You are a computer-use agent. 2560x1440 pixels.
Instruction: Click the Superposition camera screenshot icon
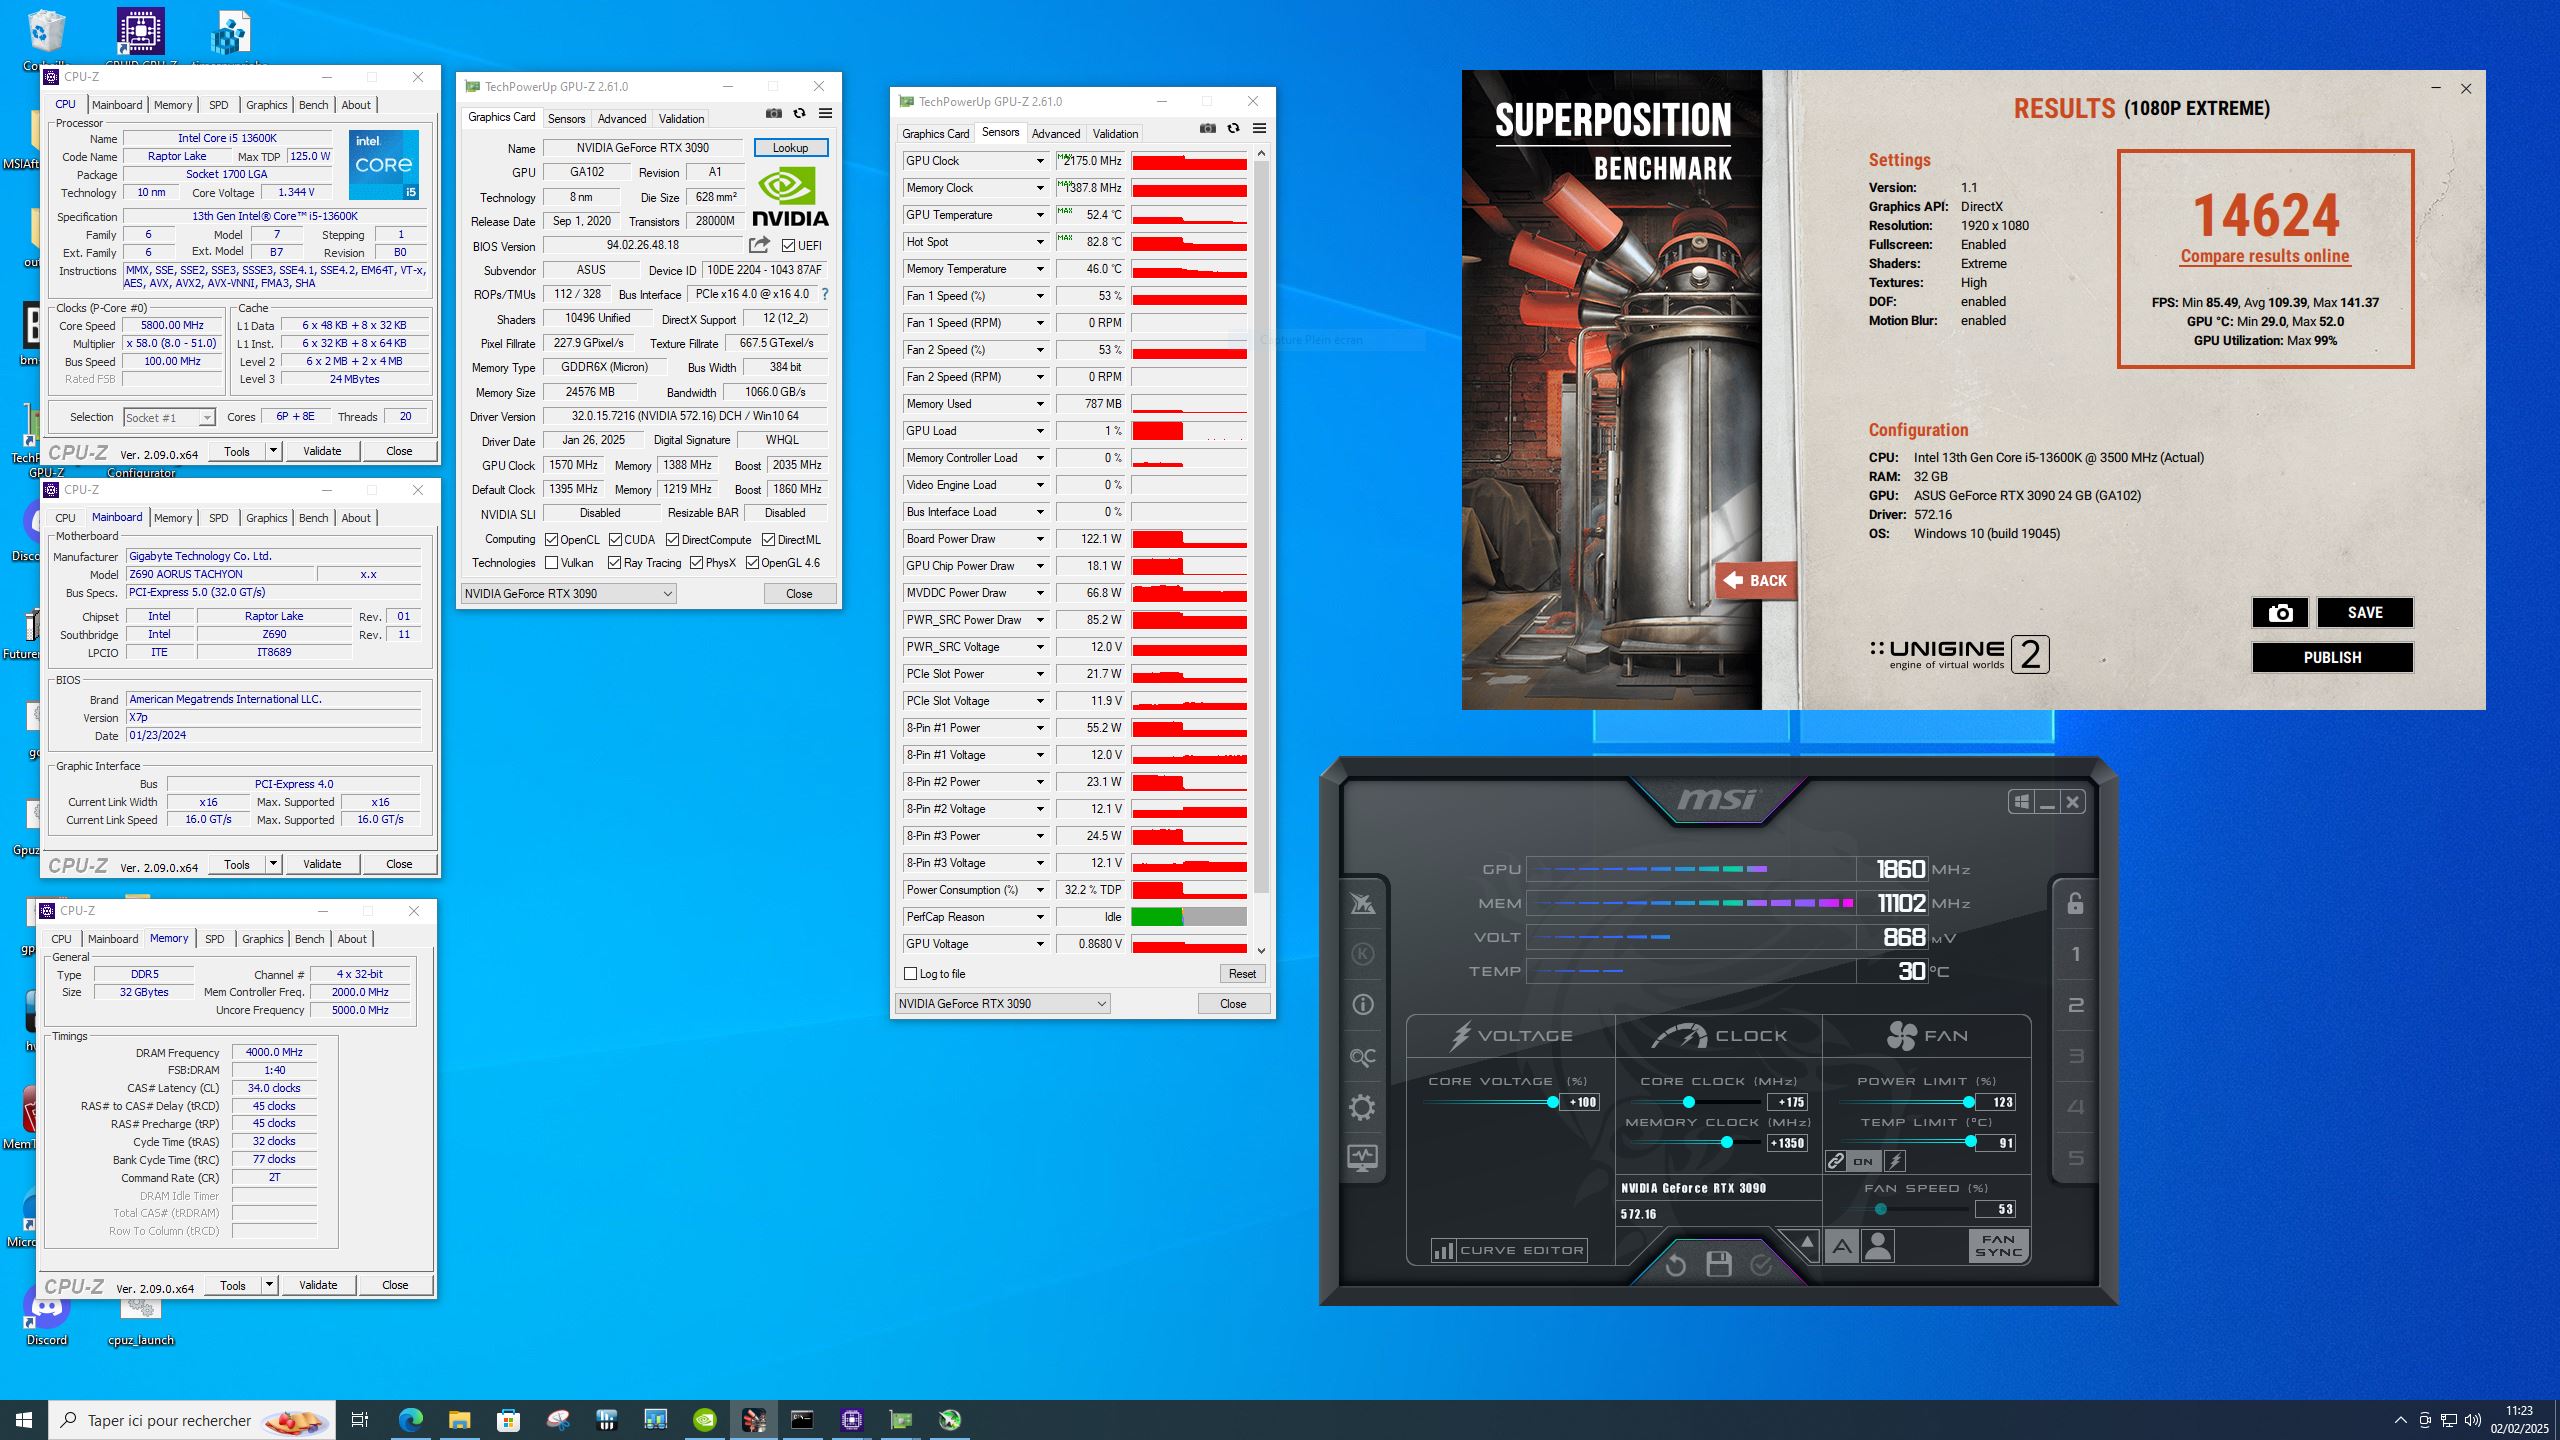2280,613
